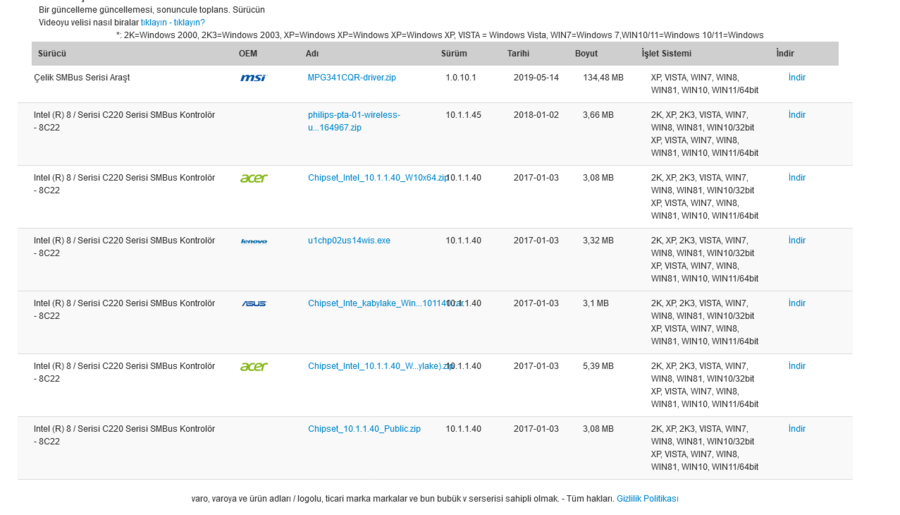Click the Lenovo logo beside u1chp02us14wis.exe
The height and width of the screenshot is (515, 900).
click(254, 241)
